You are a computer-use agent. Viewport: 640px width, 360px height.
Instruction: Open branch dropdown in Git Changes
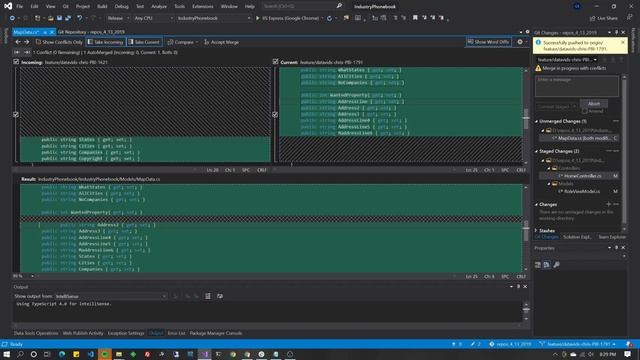[x=567, y=60]
